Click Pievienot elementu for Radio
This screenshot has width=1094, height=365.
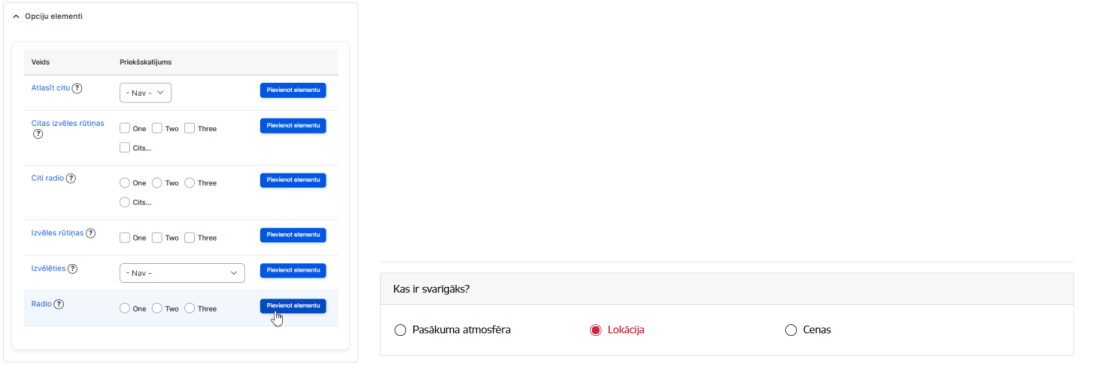point(293,306)
